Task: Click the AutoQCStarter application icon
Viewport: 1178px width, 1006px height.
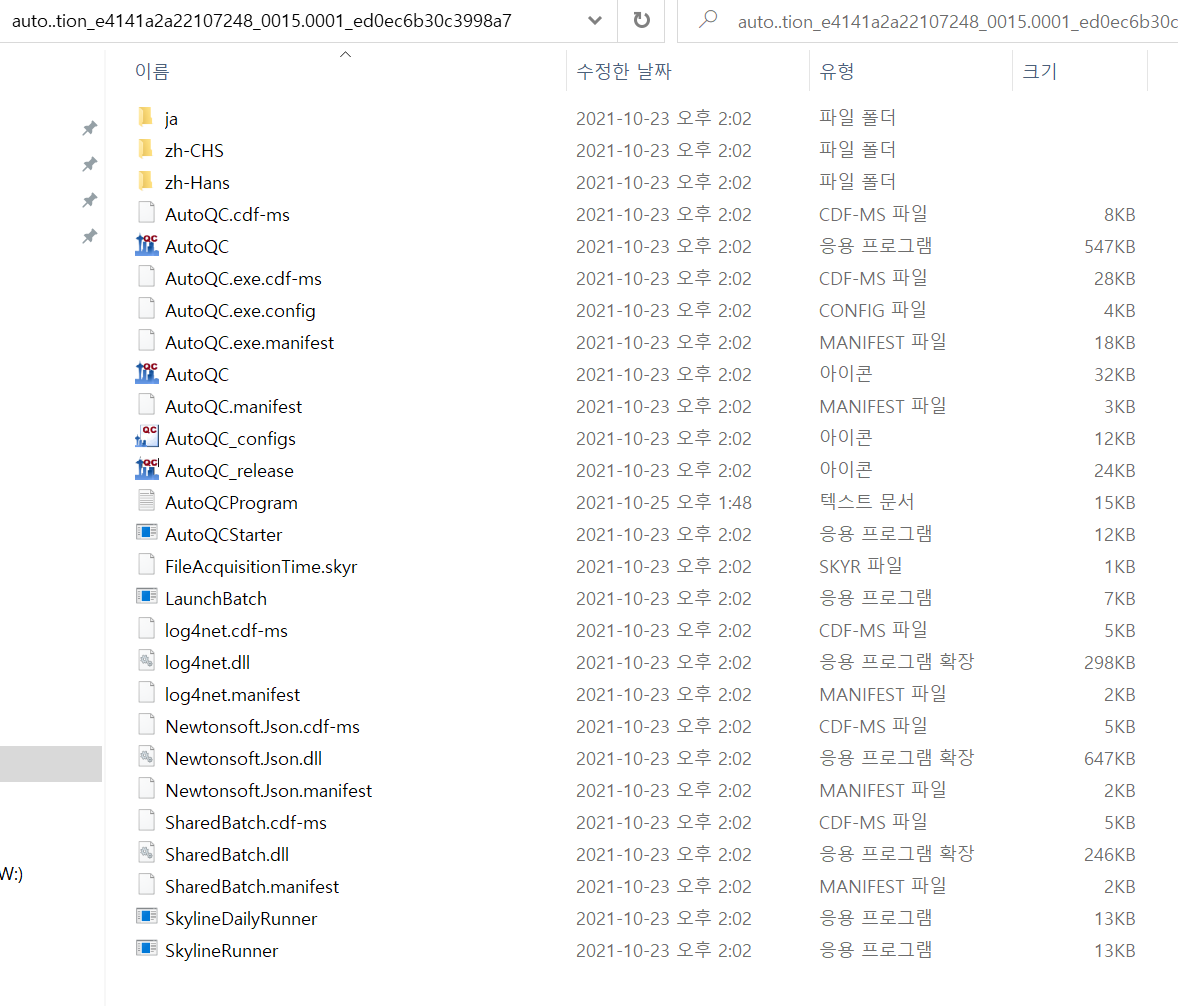Action: click(147, 534)
